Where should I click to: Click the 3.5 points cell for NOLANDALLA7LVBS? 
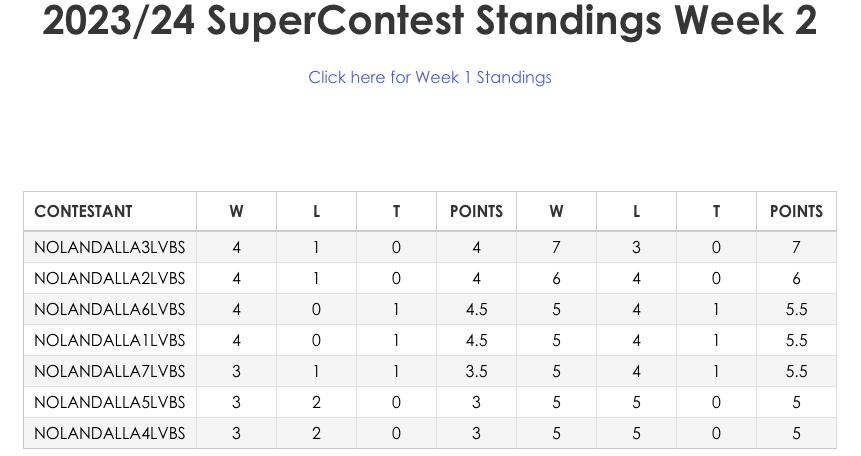pyautogui.click(x=476, y=371)
